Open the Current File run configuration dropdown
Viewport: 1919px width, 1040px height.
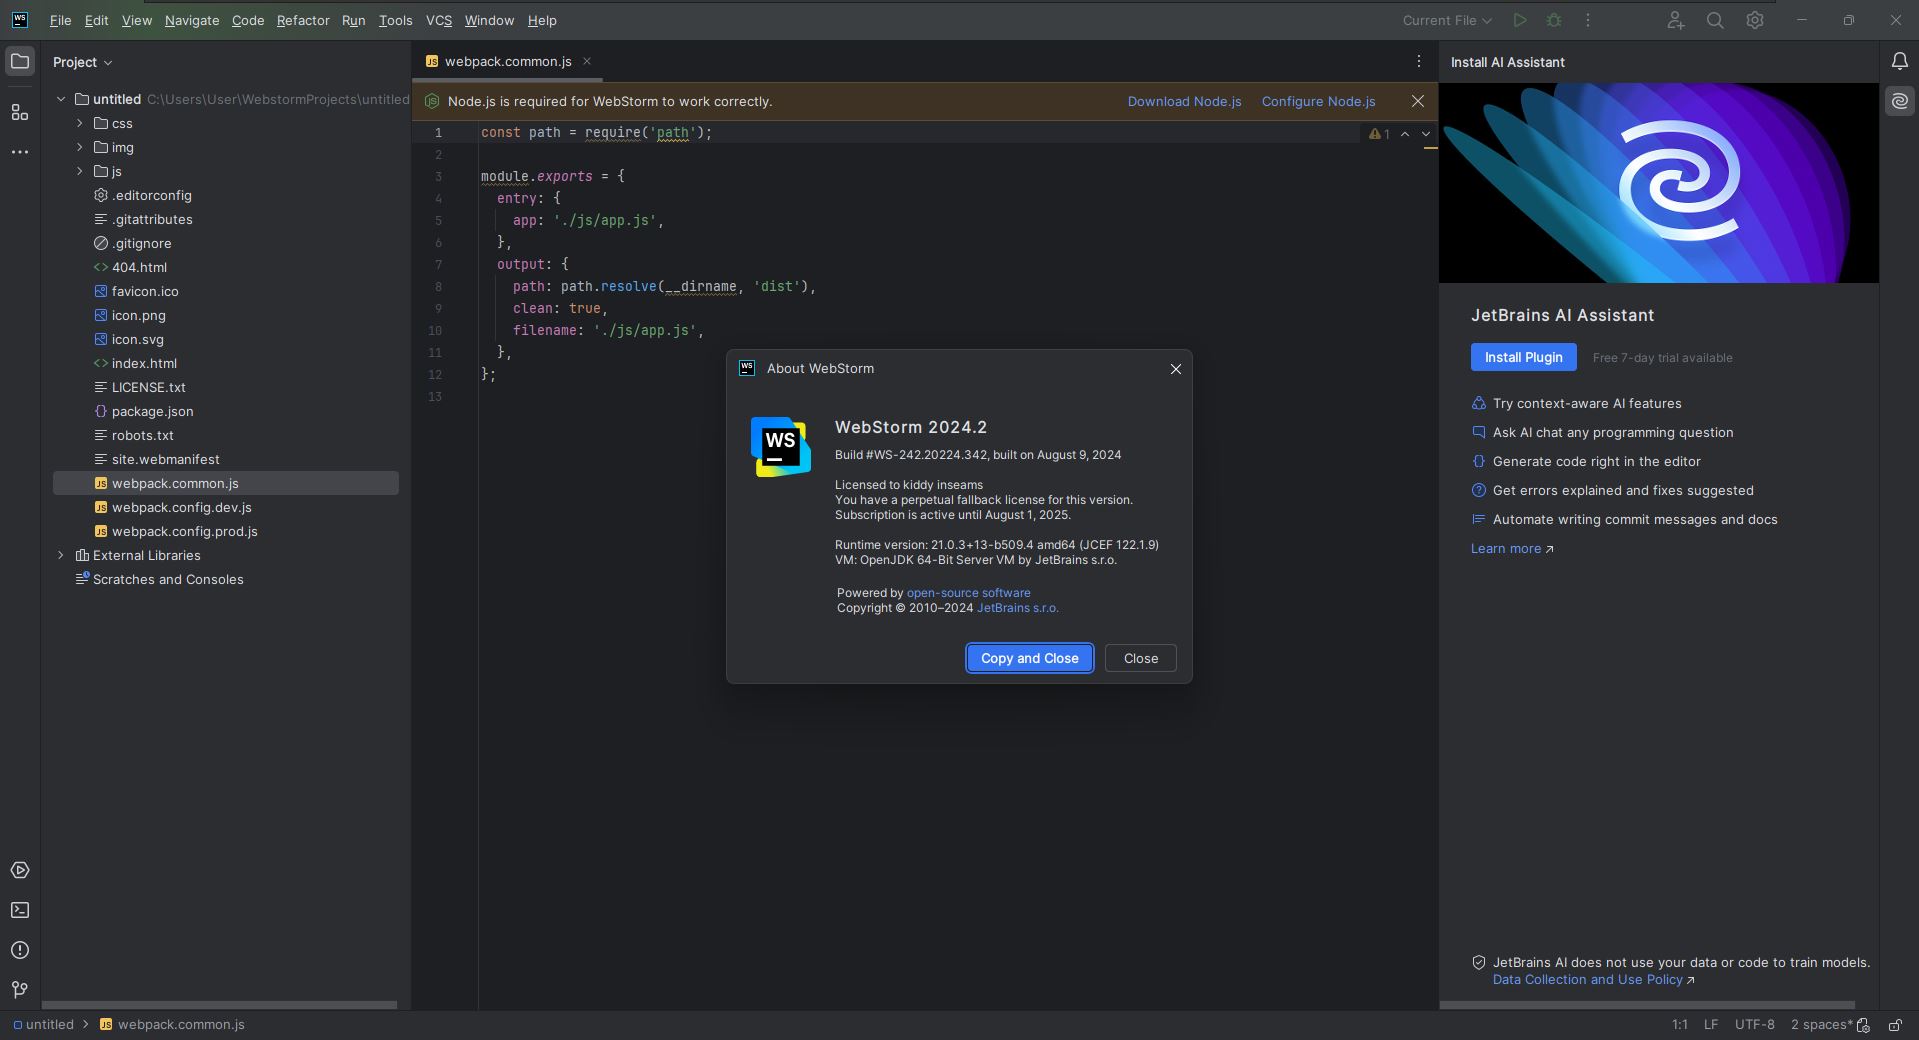click(1446, 20)
